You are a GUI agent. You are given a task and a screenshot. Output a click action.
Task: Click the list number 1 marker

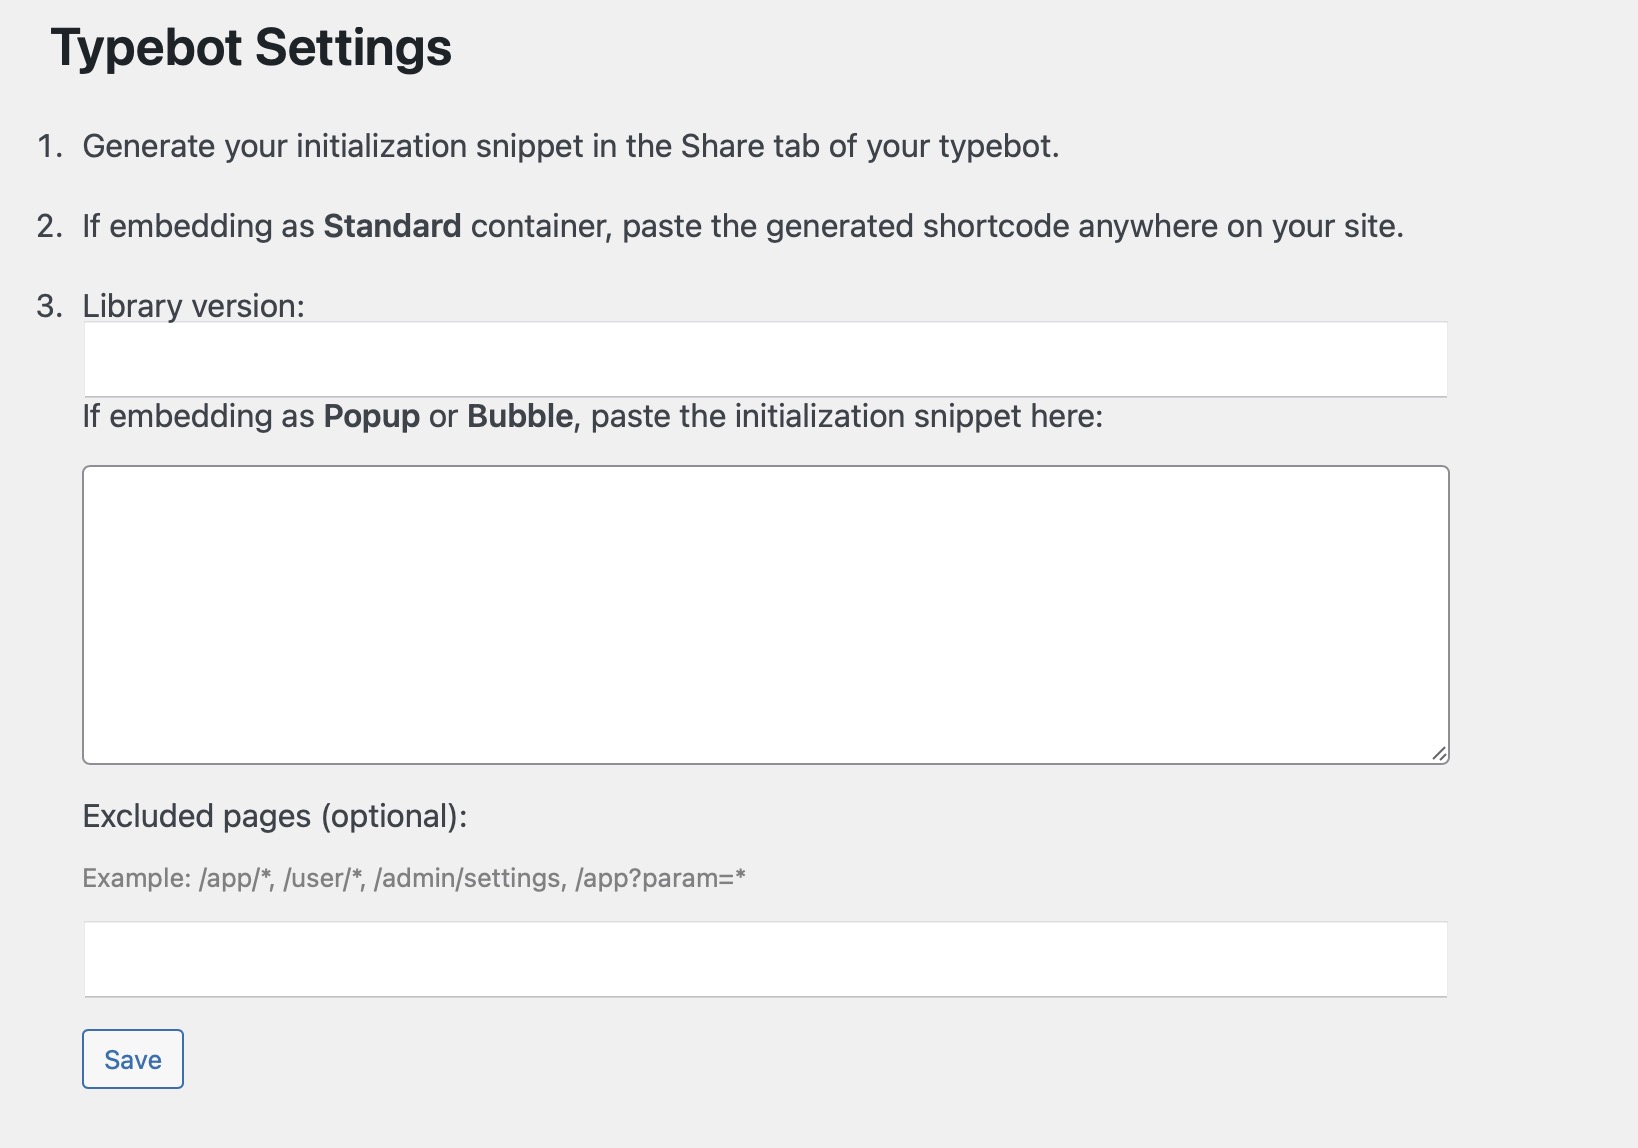(49, 146)
